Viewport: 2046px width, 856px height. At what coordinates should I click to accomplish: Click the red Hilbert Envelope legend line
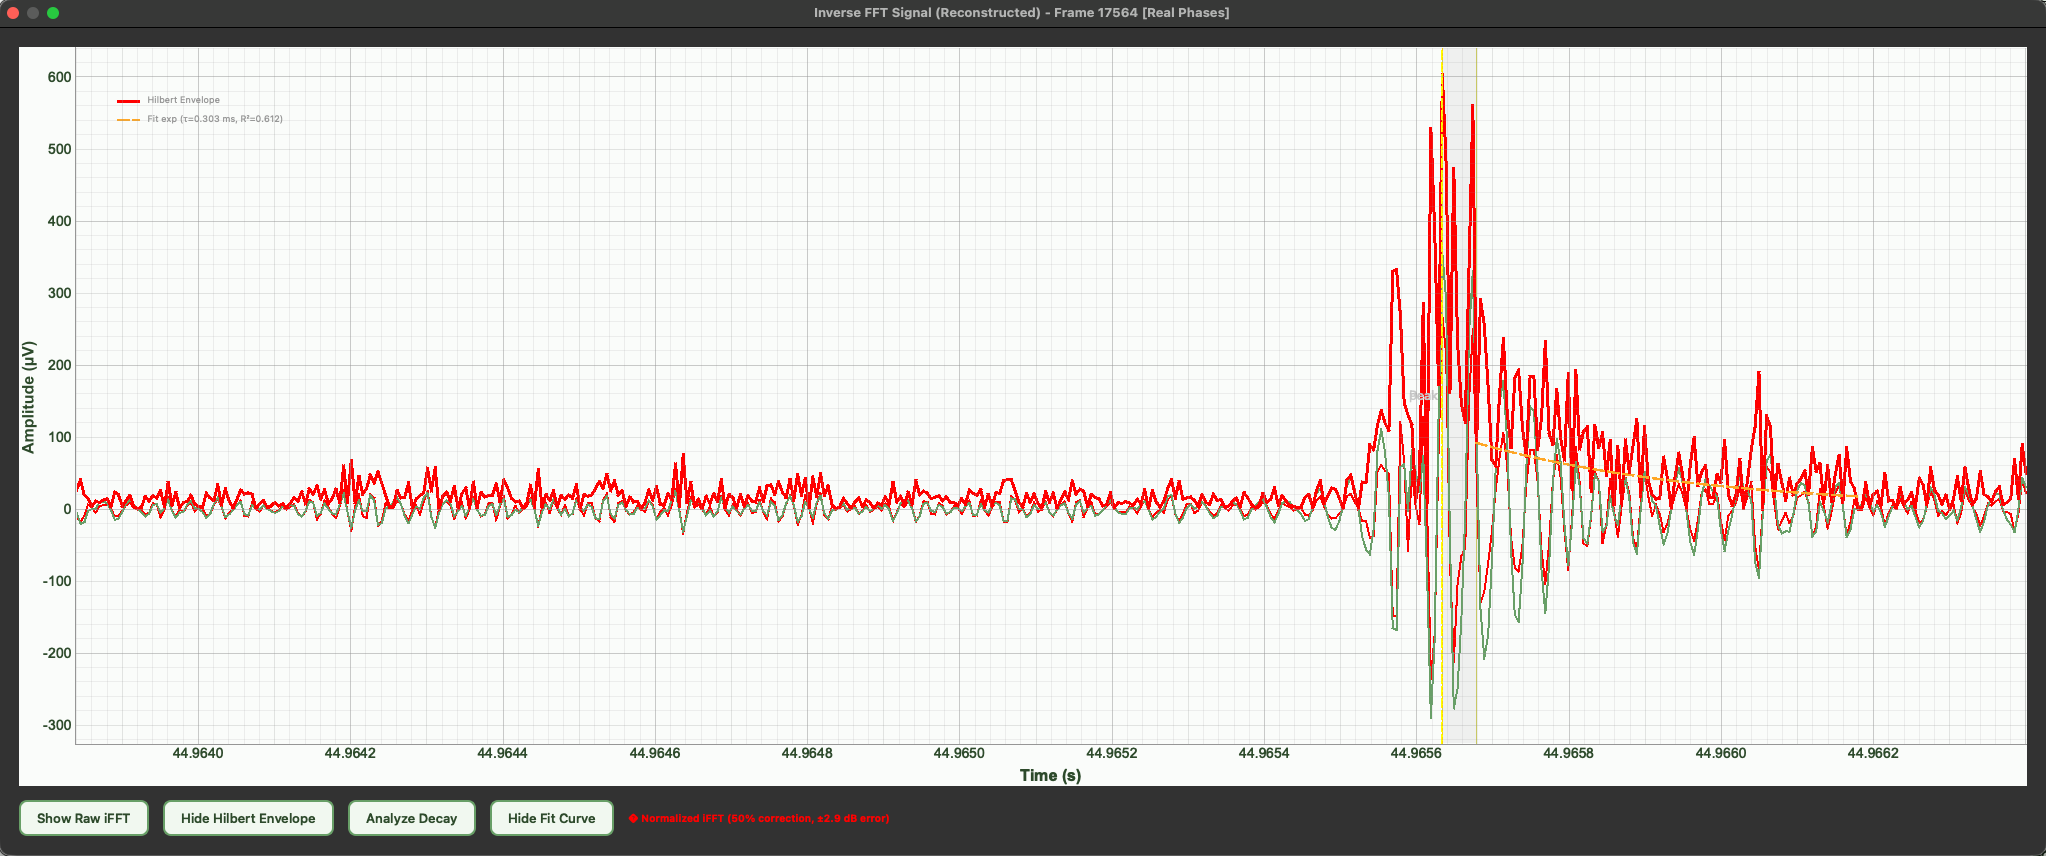pos(128,101)
